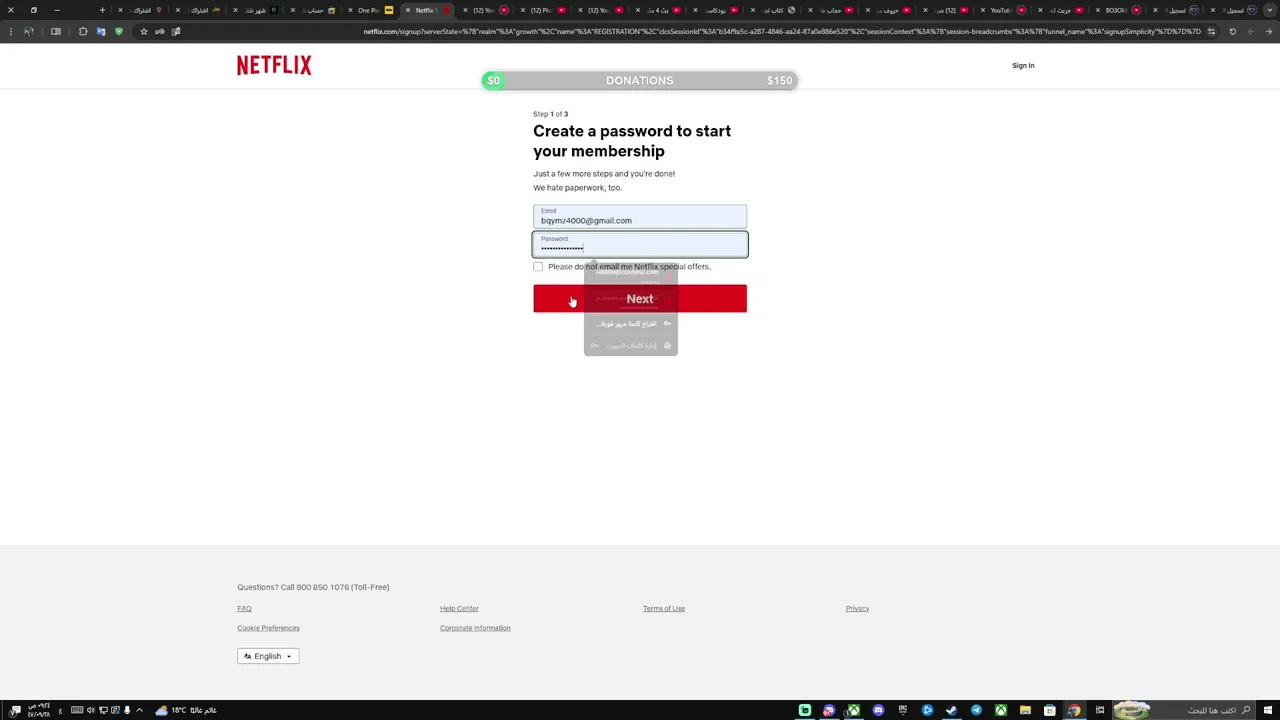Open Cookie Preferences link
The height and width of the screenshot is (720, 1280).
[268, 628]
